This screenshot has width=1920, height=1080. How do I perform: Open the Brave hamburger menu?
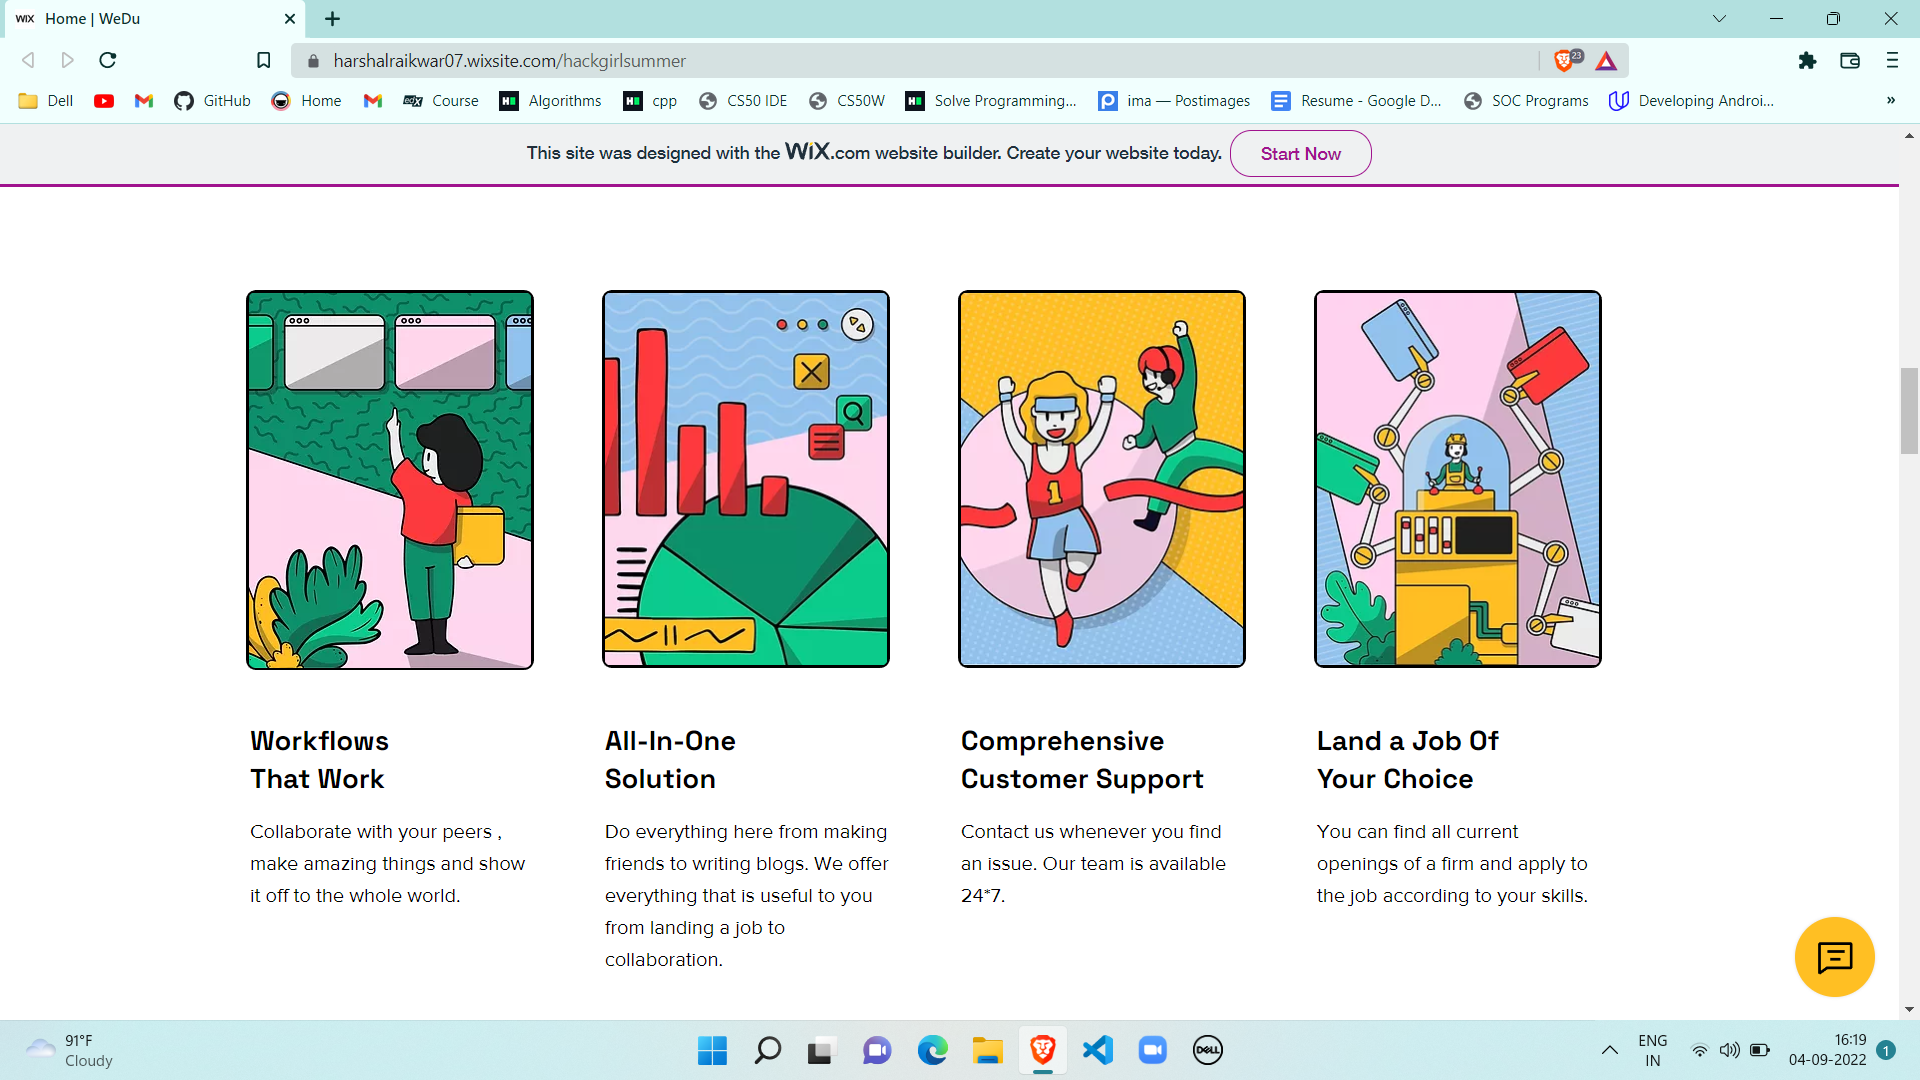[1892, 61]
